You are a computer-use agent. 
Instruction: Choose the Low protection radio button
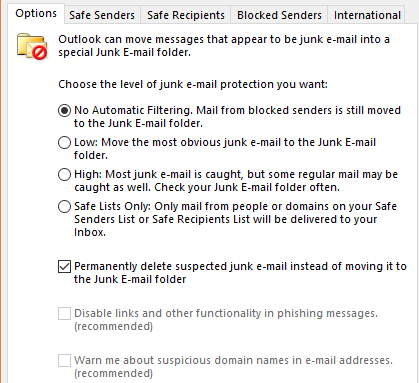point(64,142)
